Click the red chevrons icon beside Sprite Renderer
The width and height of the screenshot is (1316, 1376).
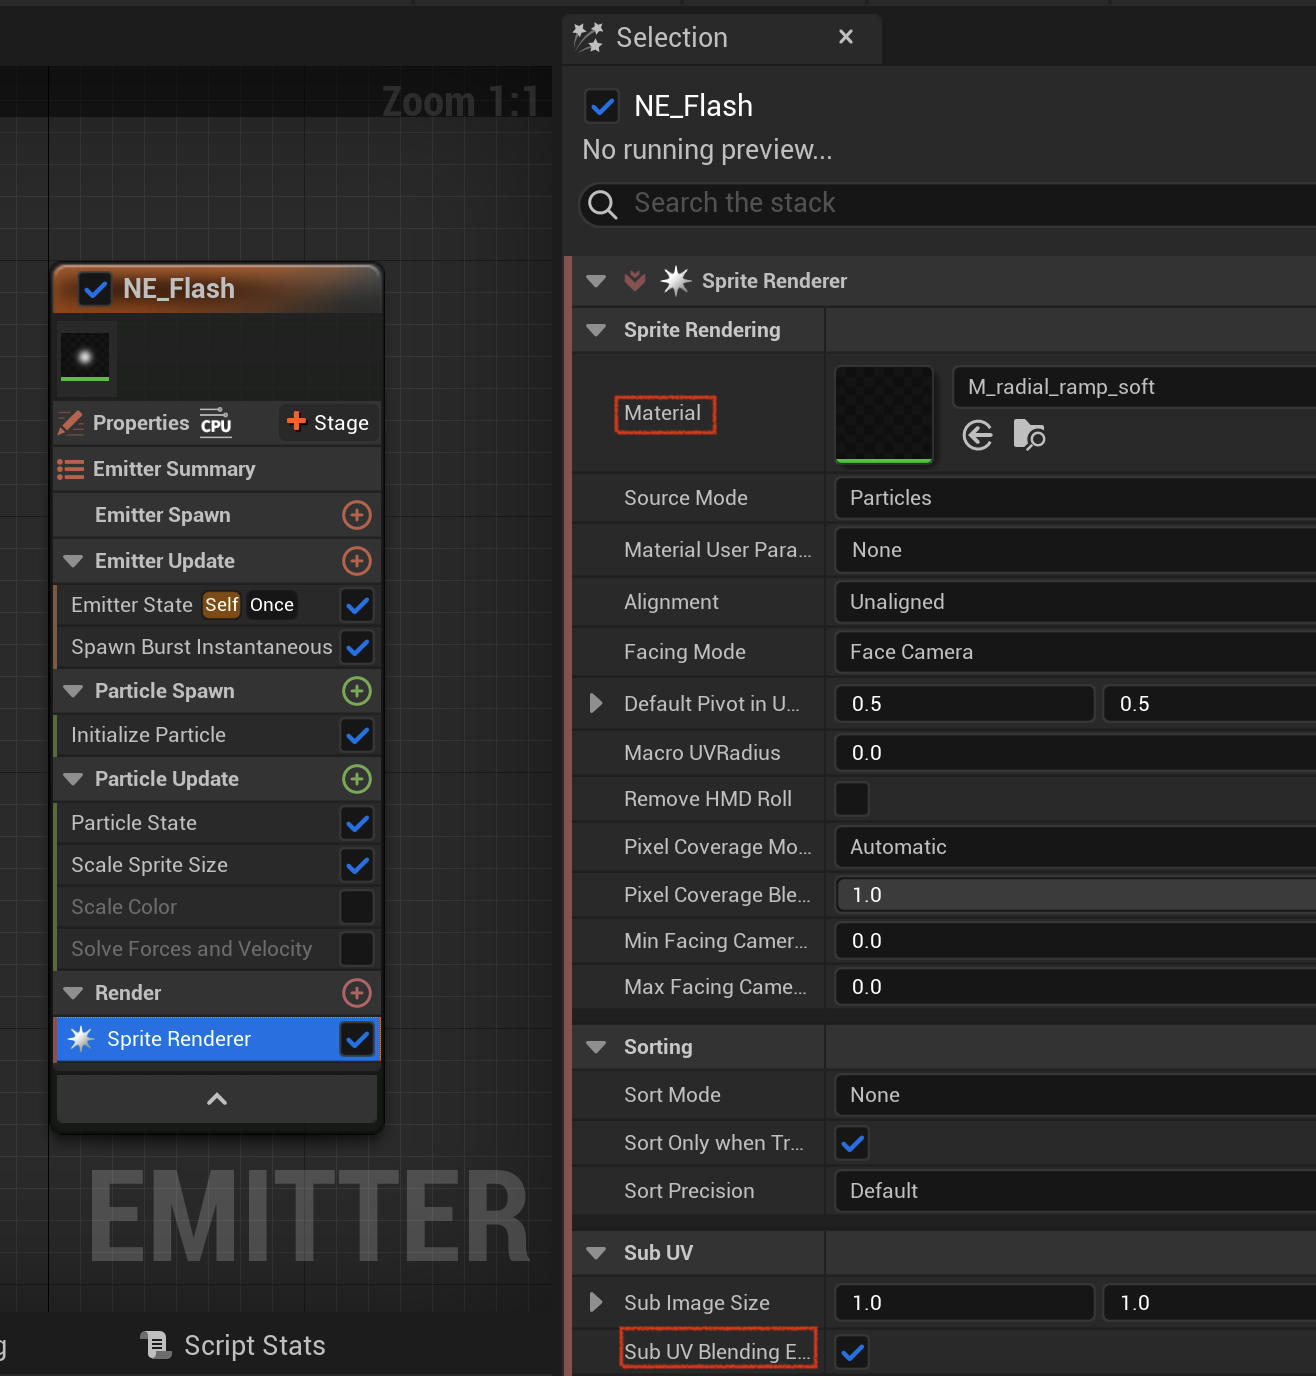click(635, 281)
